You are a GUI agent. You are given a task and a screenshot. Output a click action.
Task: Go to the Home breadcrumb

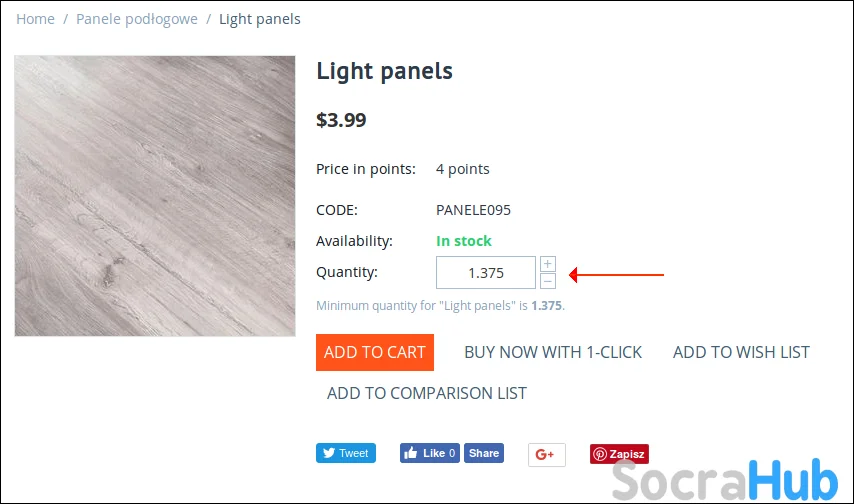[x=35, y=19]
